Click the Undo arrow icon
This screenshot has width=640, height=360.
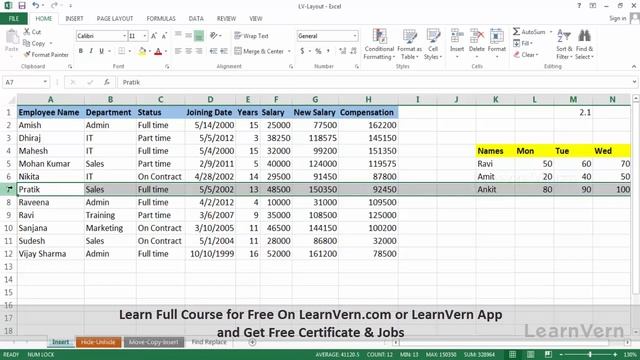click(36, 6)
